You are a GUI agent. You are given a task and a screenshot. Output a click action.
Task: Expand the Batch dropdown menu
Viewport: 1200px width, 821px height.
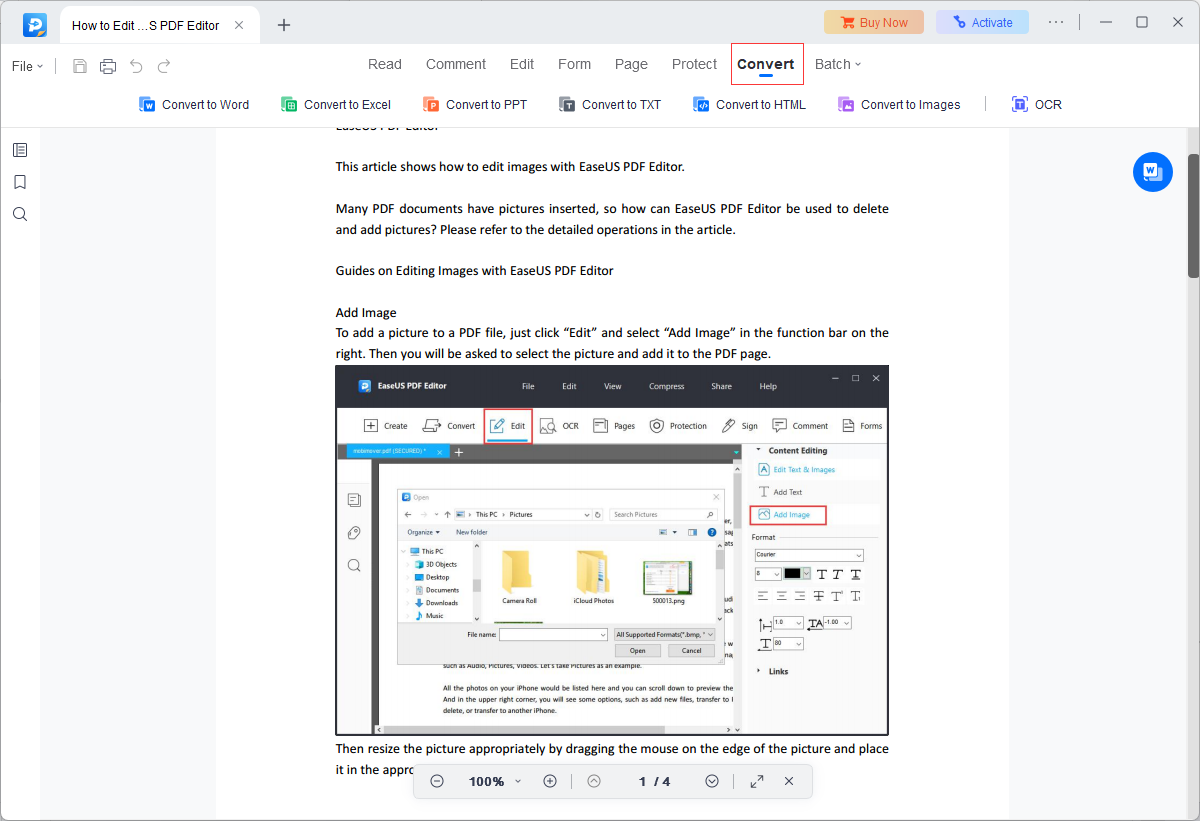(x=838, y=64)
